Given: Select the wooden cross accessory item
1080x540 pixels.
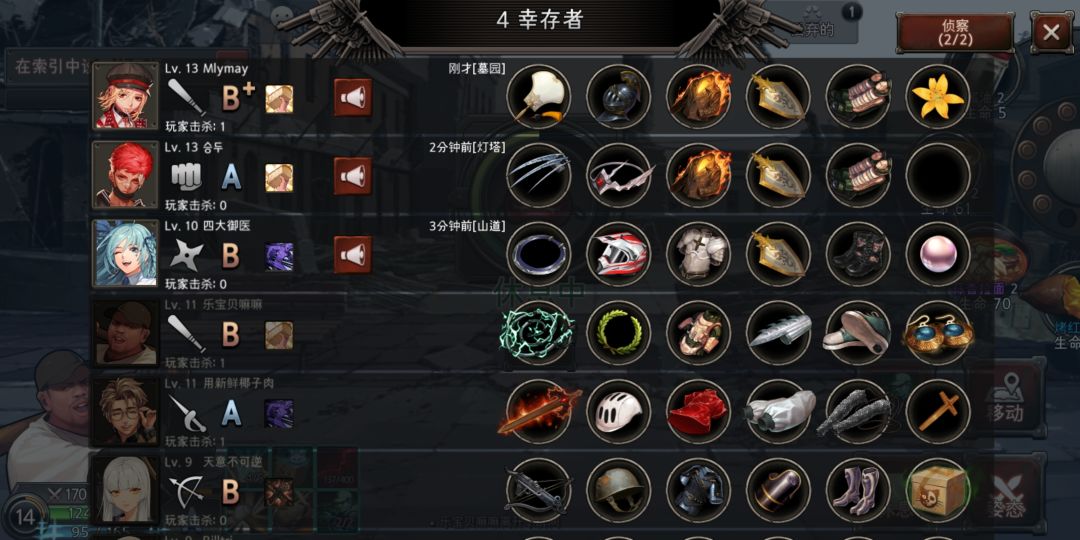Looking at the screenshot, I should pyautogui.click(x=937, y=411).
